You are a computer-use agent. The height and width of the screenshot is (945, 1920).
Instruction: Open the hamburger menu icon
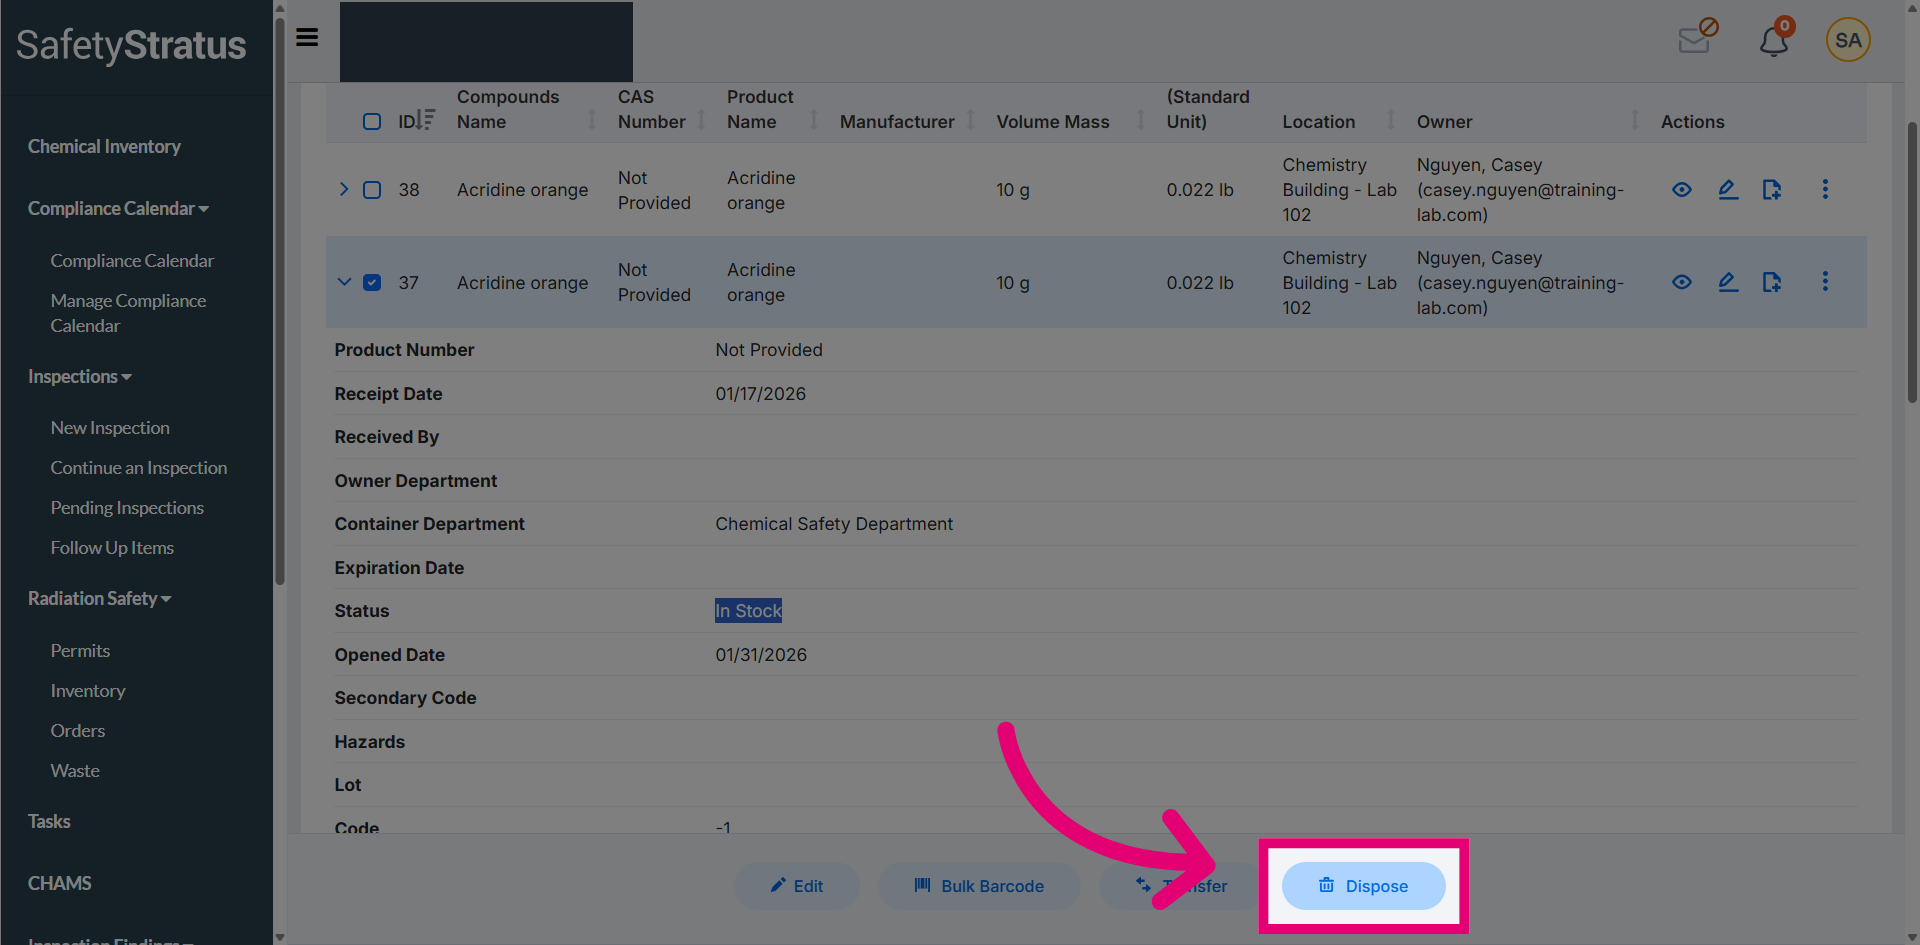(307, 37)
